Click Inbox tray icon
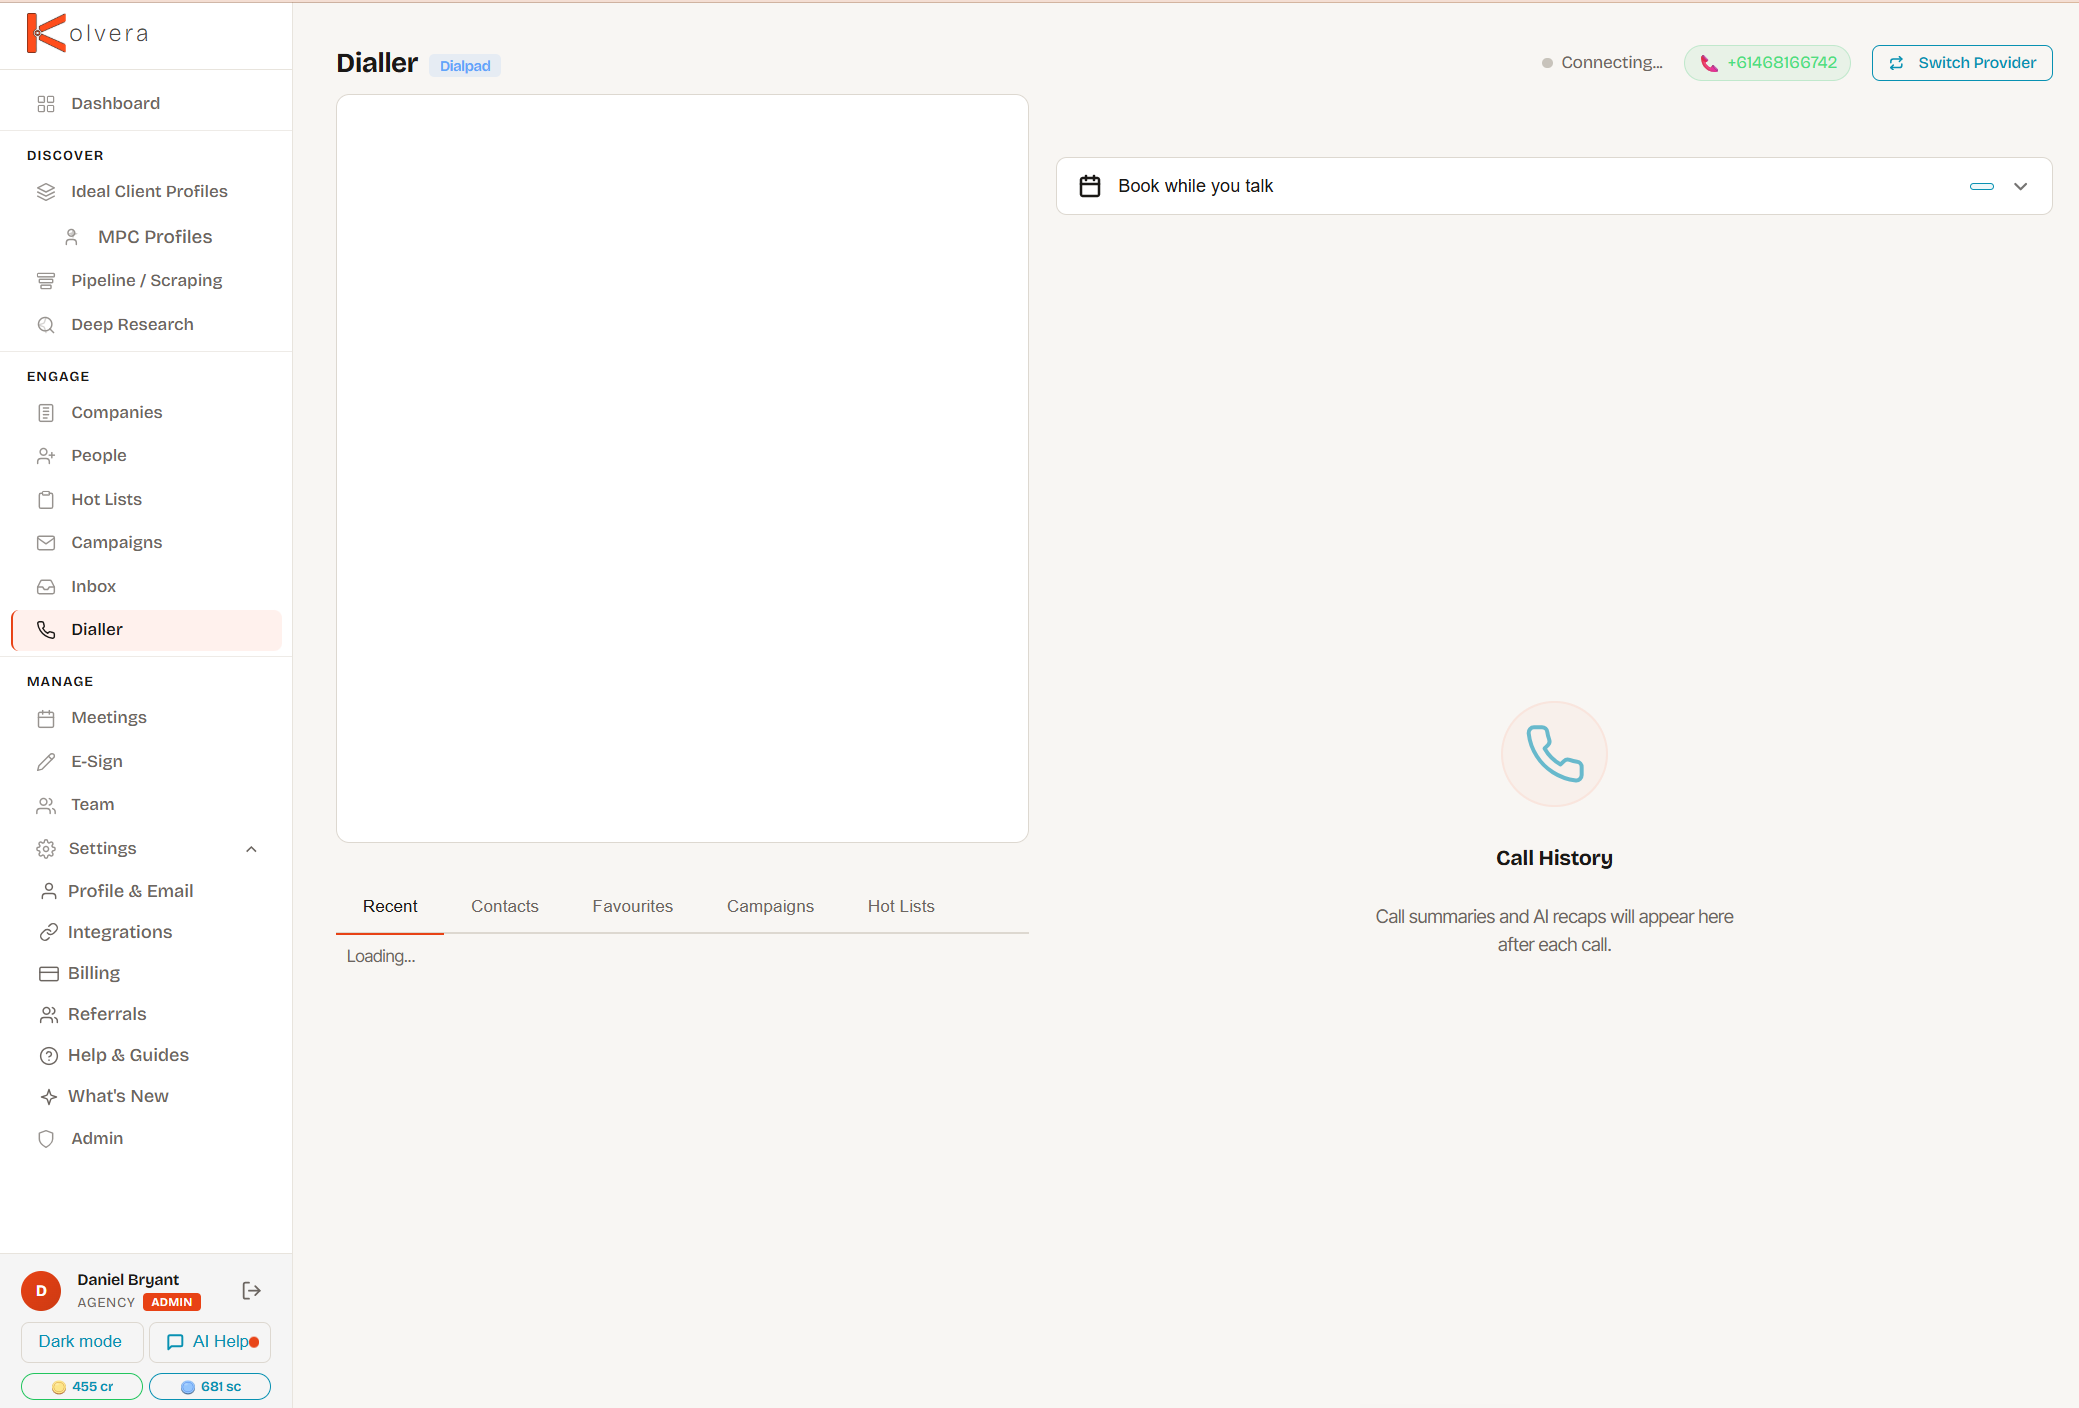 click(x=46, y=587)
